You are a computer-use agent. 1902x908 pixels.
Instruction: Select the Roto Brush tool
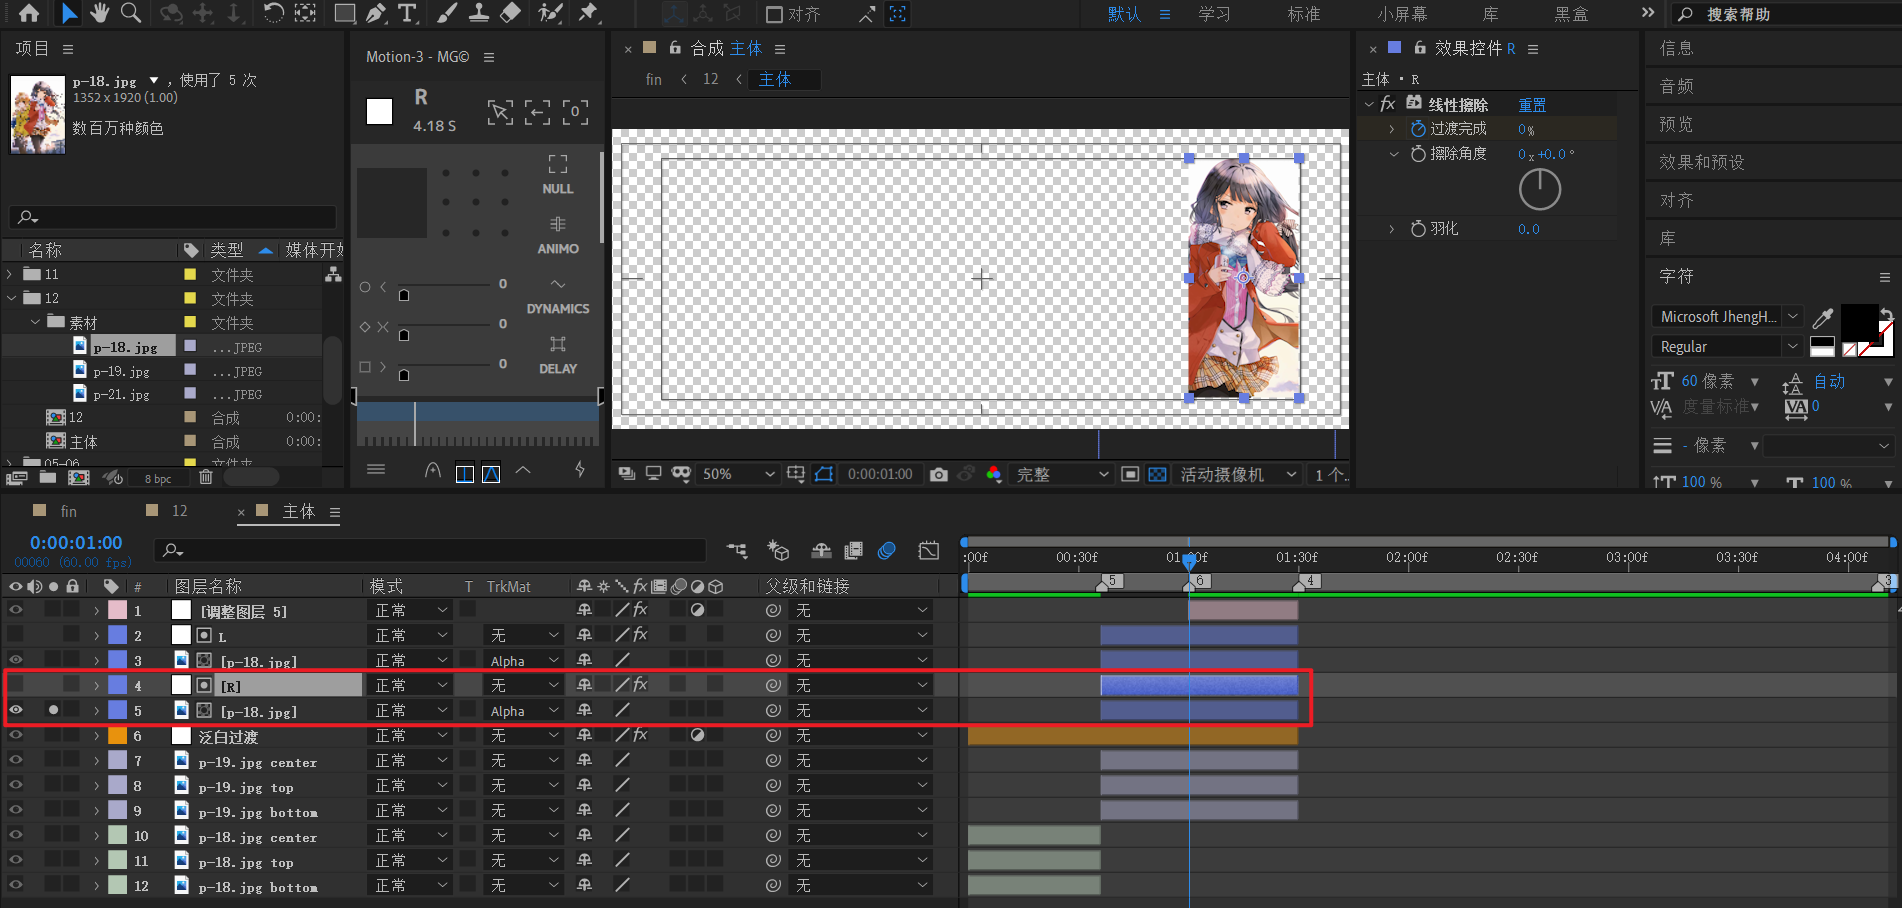tap(550, 13)
